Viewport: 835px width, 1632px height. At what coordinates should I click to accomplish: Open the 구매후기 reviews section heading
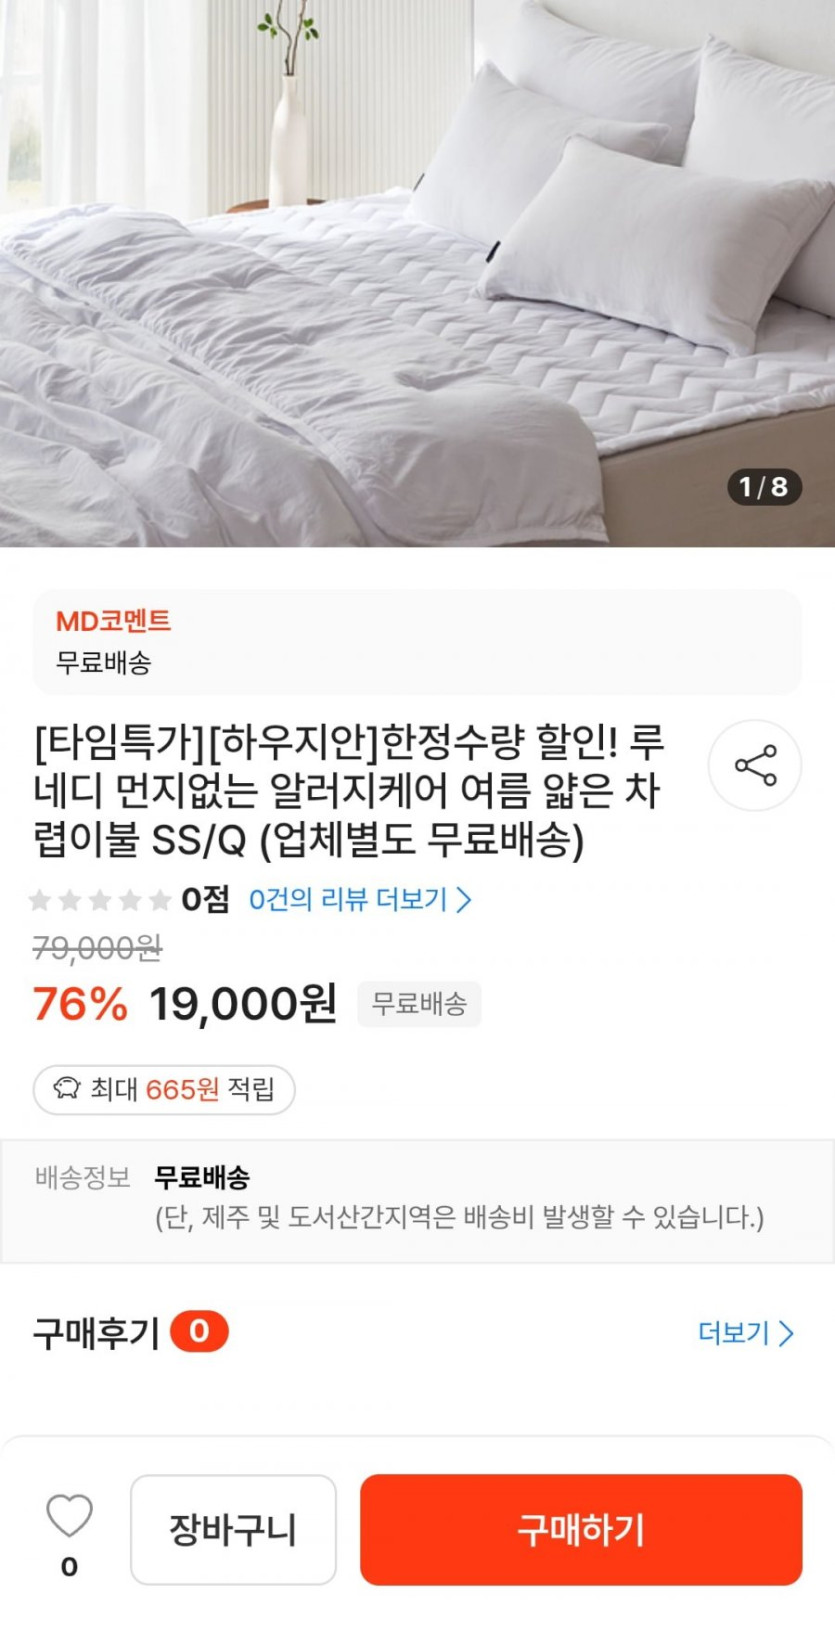(x=96, y=1332)
